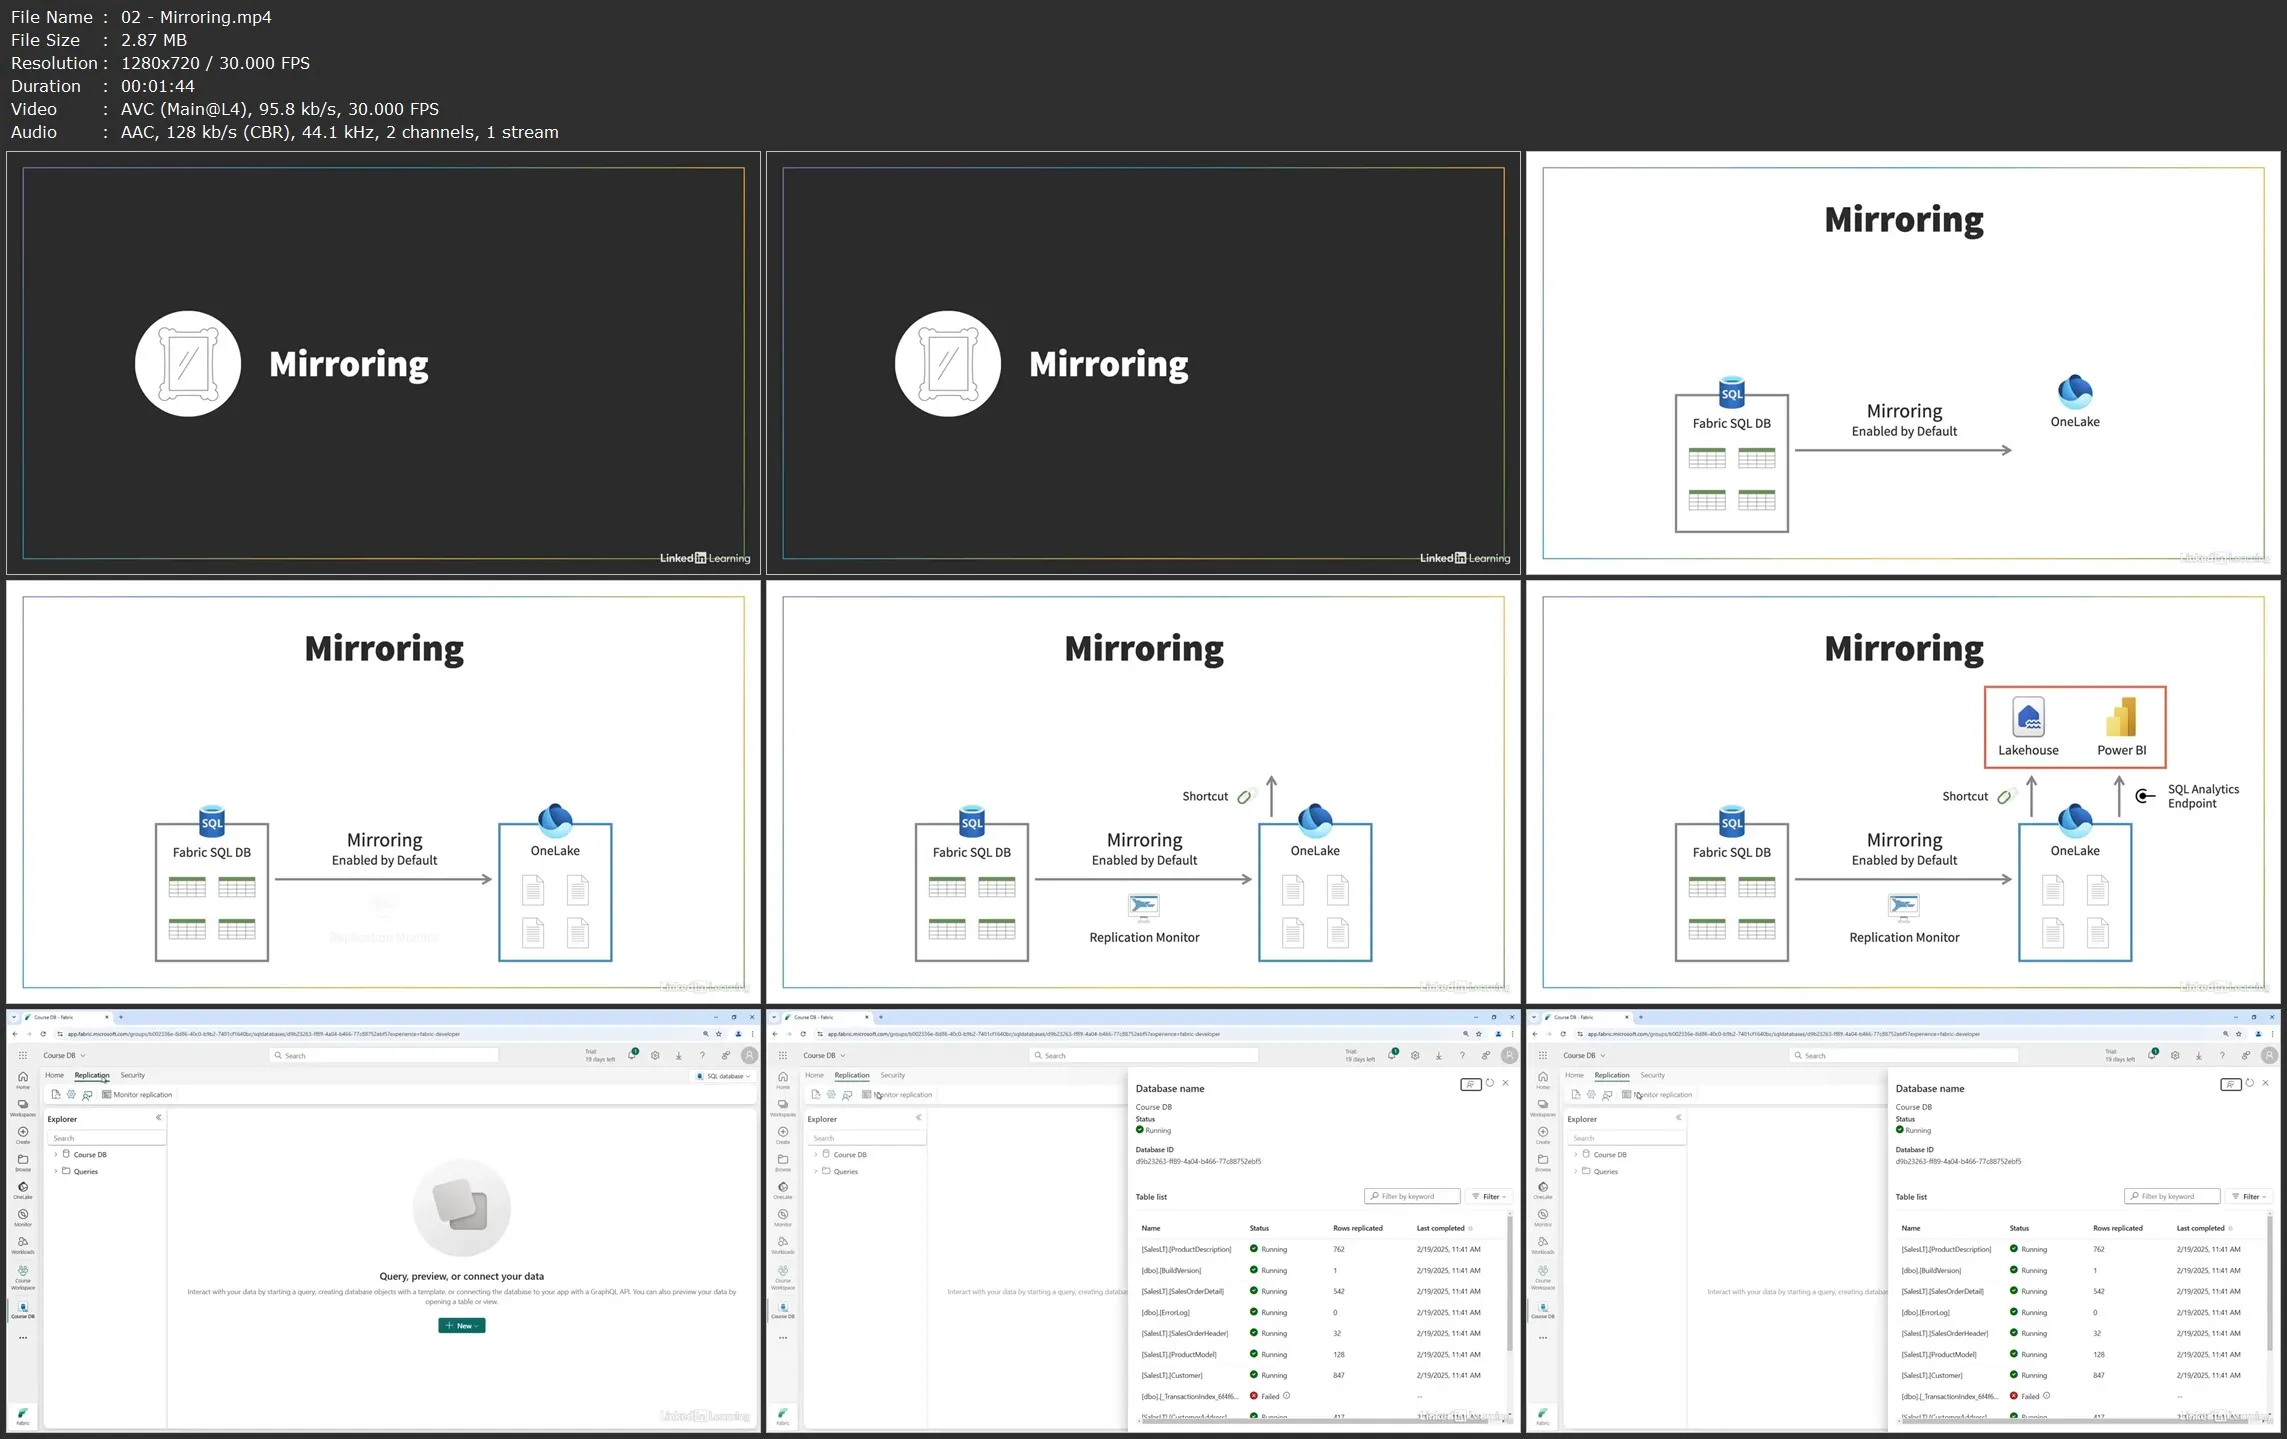
Task: Expand the Course DB tree node in bottom-left frame
Action: tap(56, 1155)
